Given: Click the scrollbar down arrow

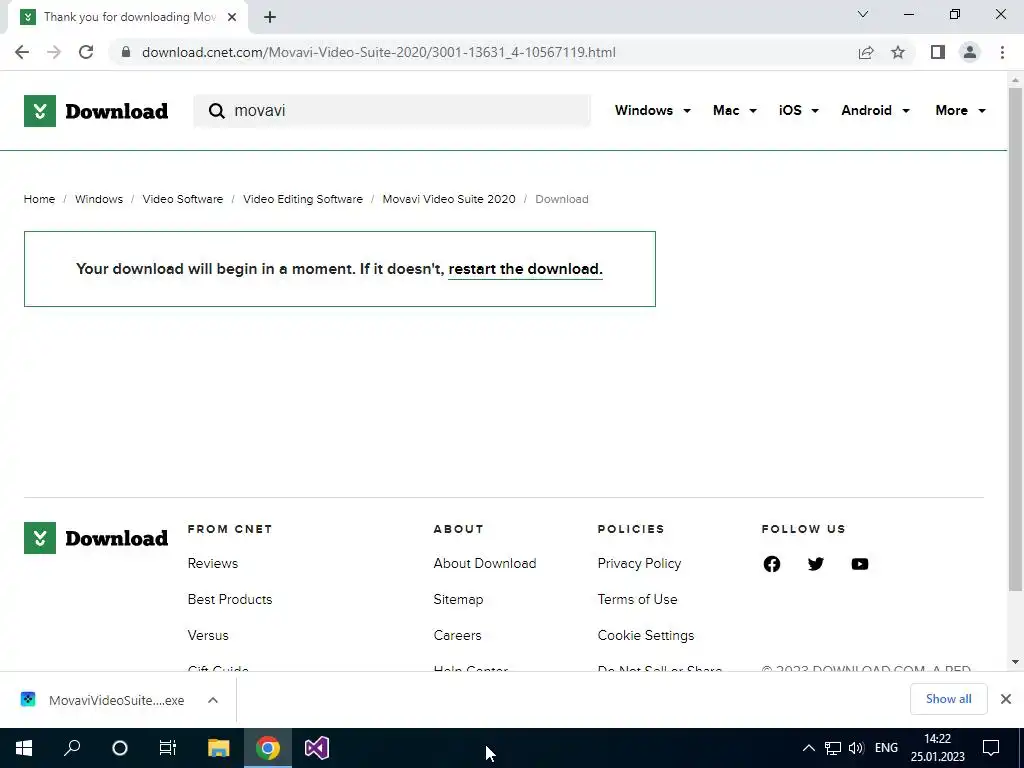Looking at the screenshot, I should [1015, 662].
